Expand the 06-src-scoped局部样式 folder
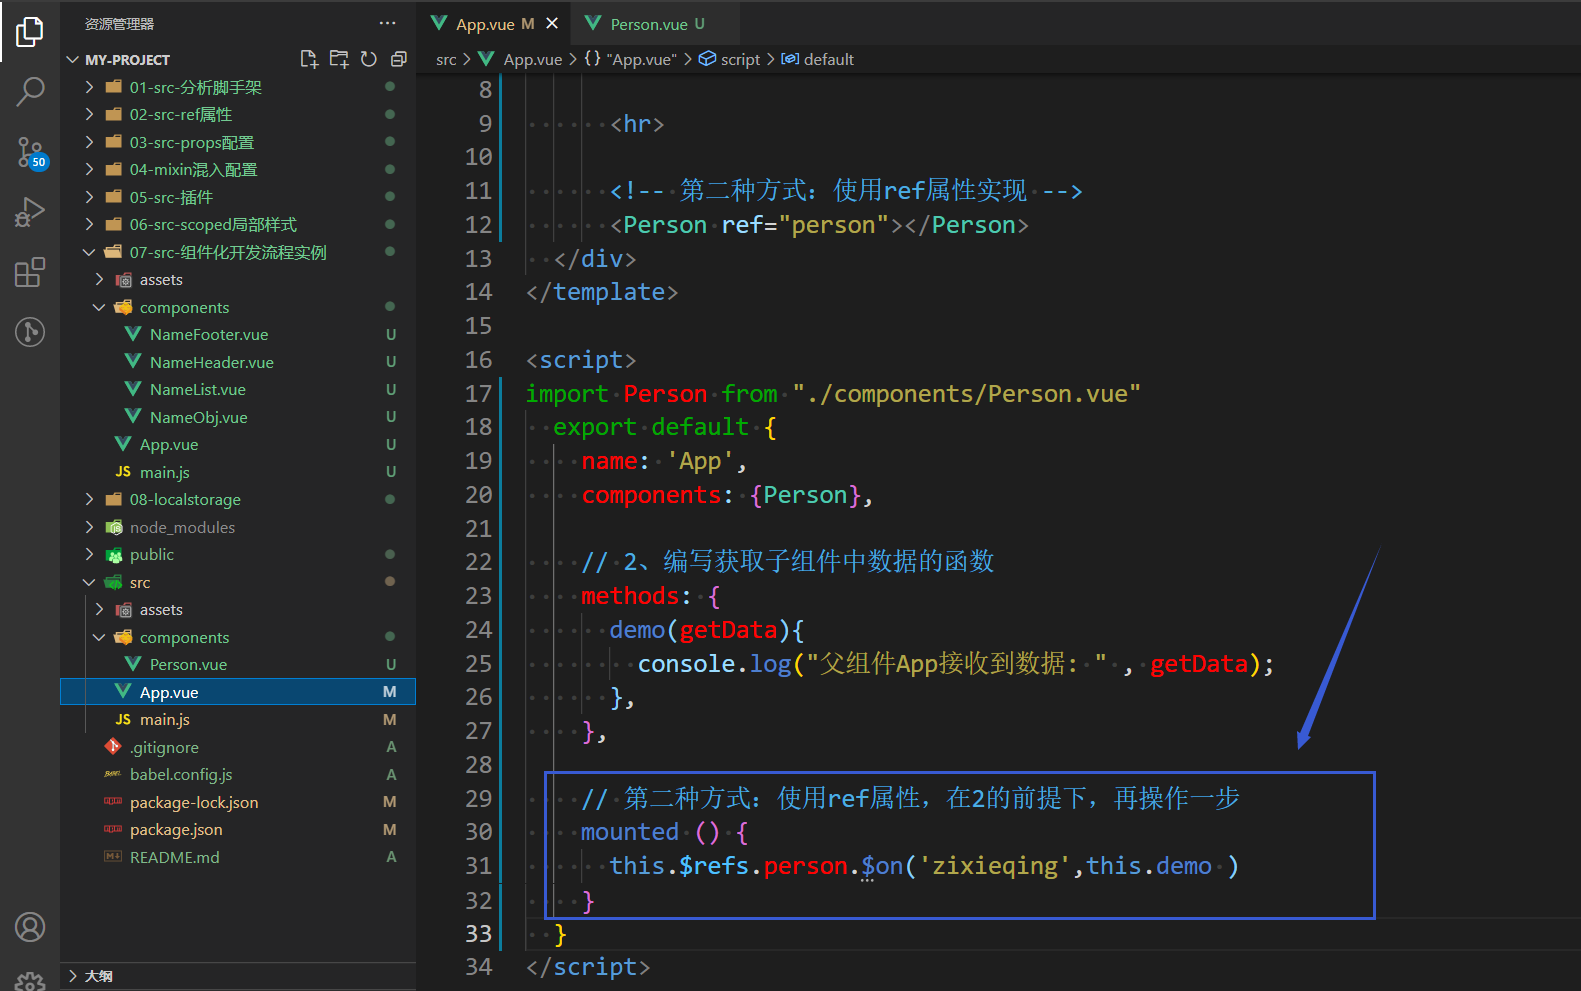 [x=238, y=225]
